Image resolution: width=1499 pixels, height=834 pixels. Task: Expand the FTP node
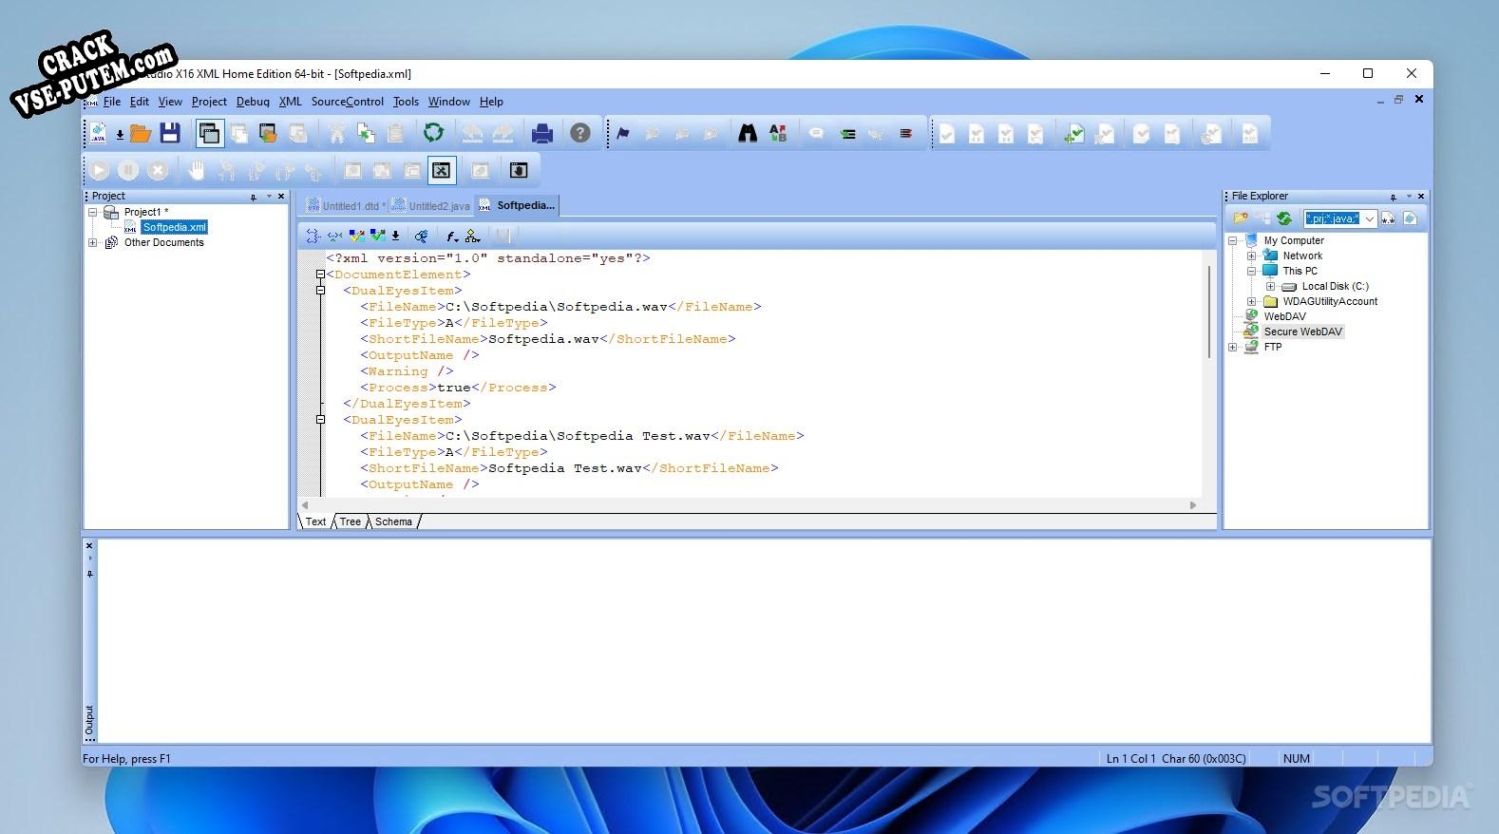1233,347
